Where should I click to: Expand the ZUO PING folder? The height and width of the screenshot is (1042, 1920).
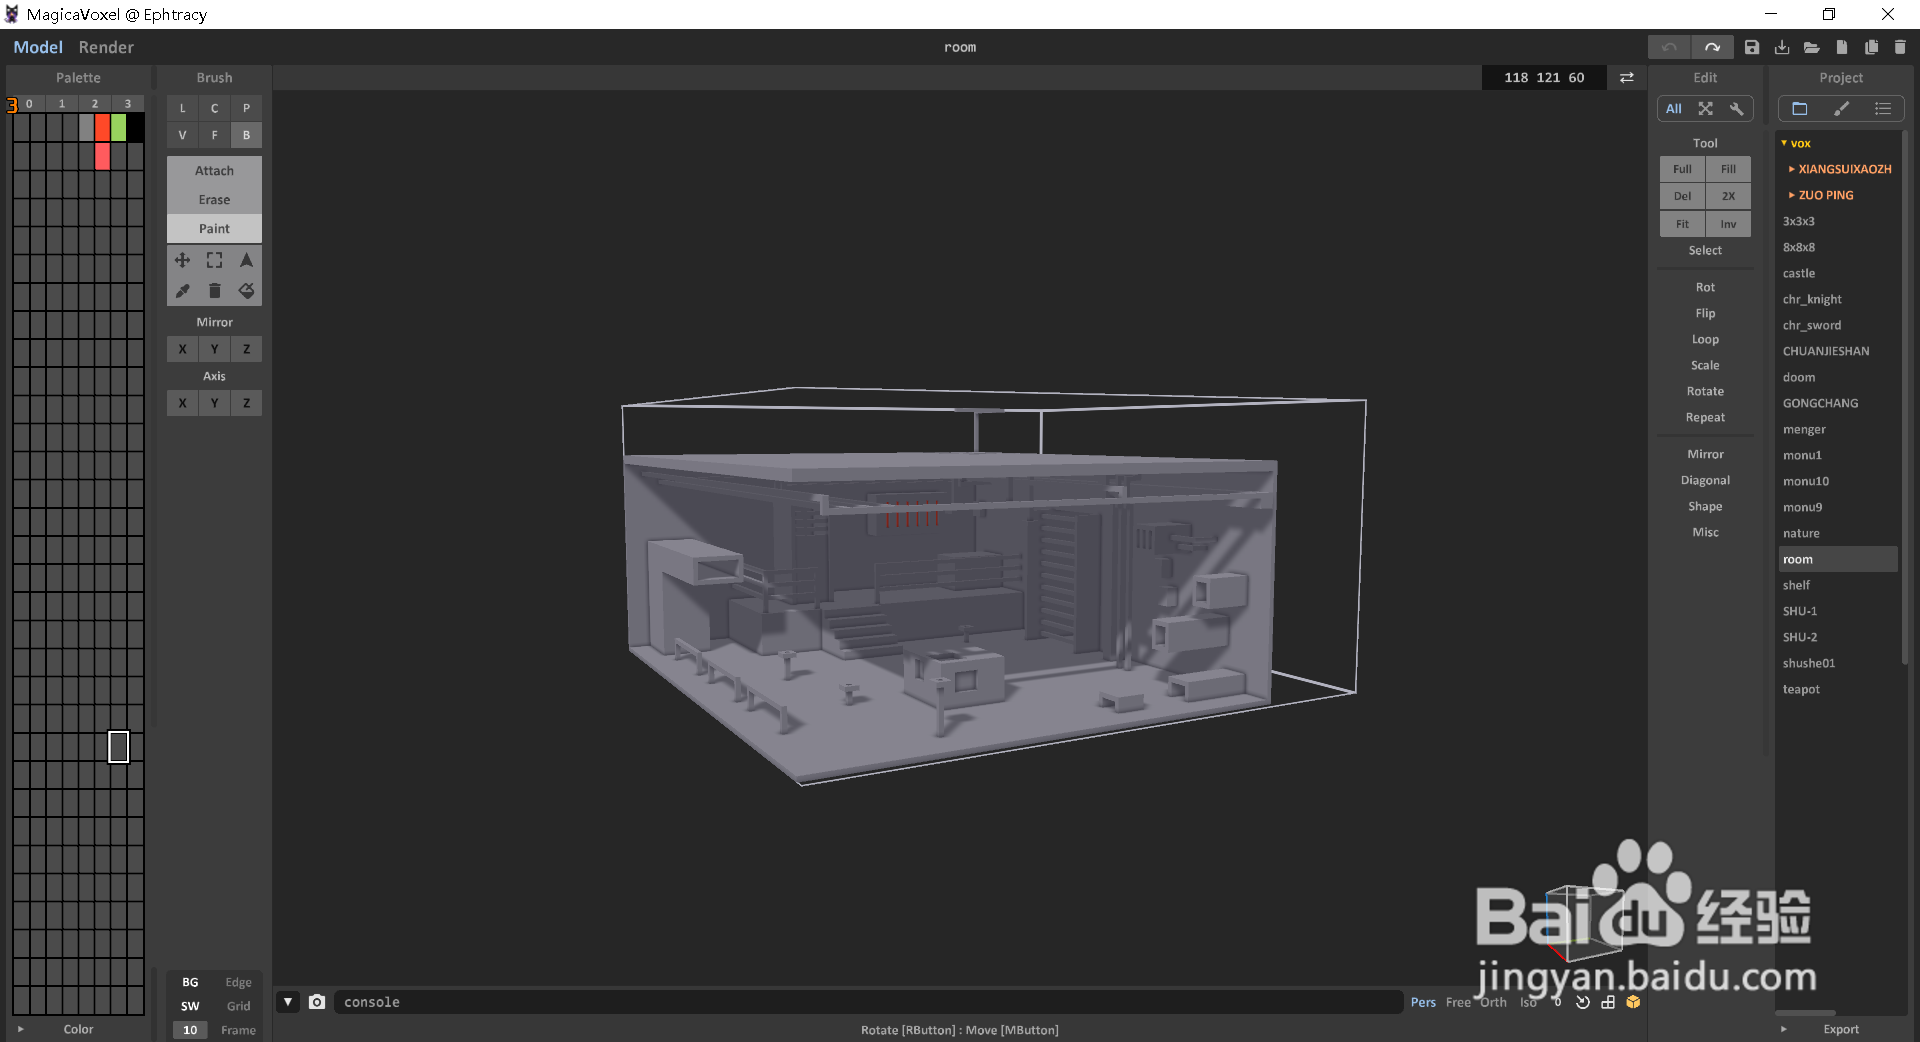point(1792,195)
